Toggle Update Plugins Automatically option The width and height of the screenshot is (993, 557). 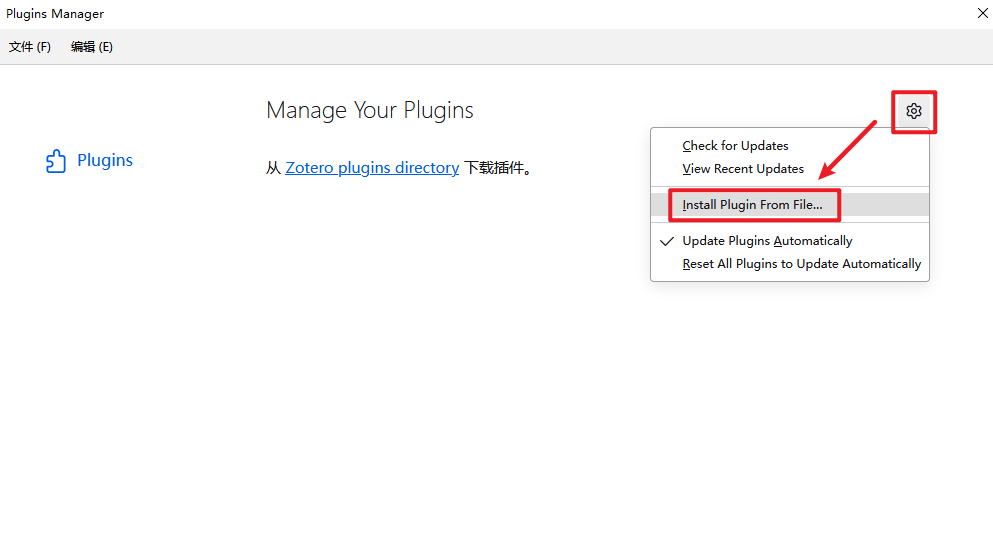[x=767, y=241]
